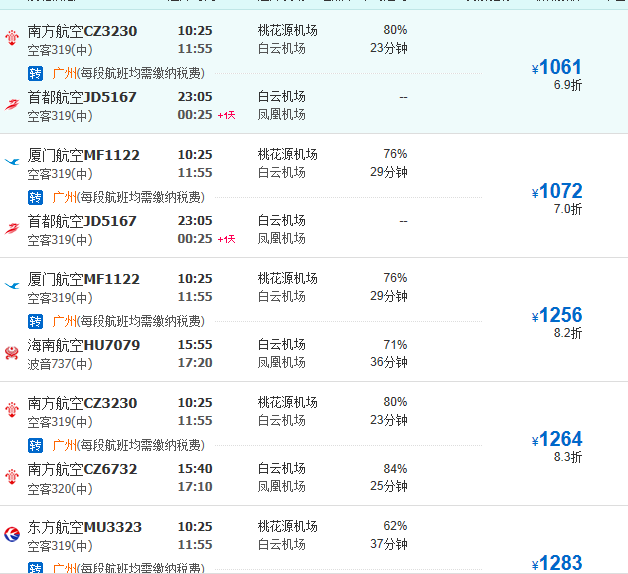This screenshot has width=628, height=574.
Task: Click the blue 转 transfer icon in ¥1256 itinerary
Action: pyautogui.click(x=35, y=321)
